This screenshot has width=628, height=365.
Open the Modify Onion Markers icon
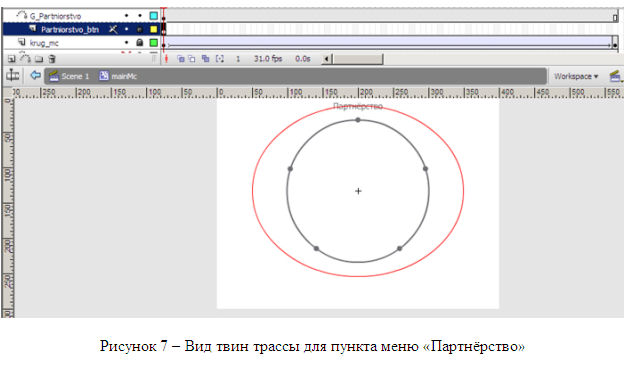(x=219, y=59)
